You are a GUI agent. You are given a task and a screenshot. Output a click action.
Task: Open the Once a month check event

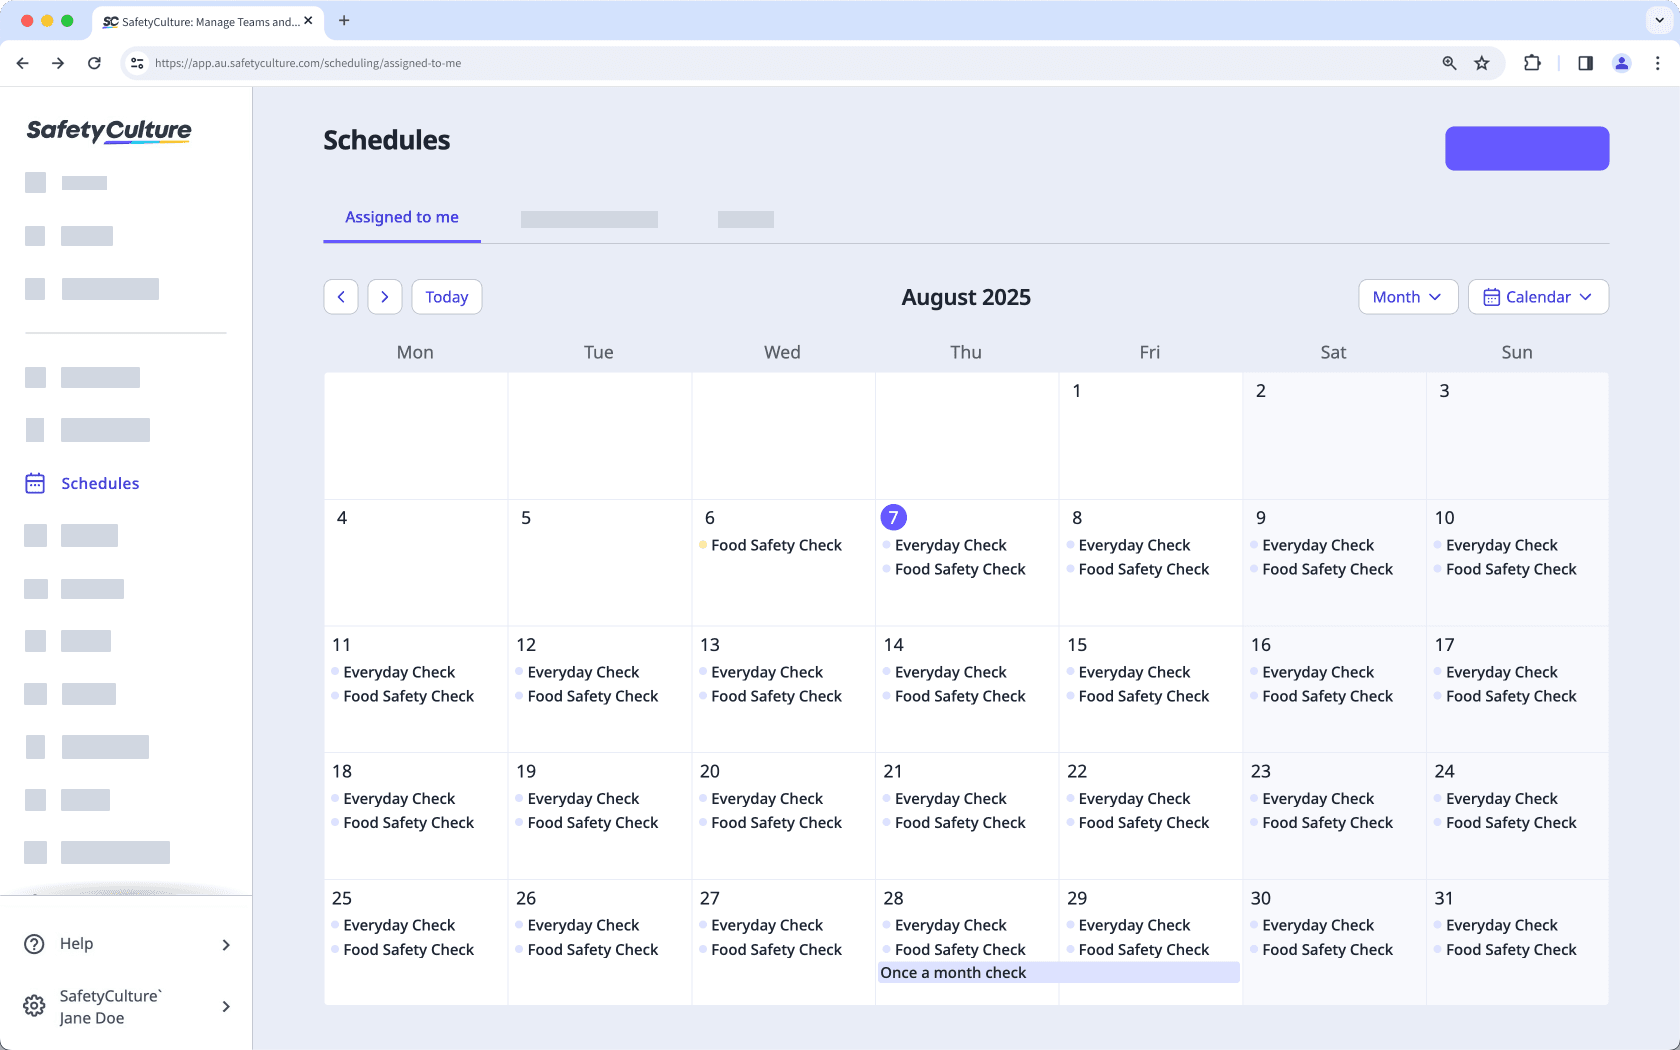click(x=952, y=972)
